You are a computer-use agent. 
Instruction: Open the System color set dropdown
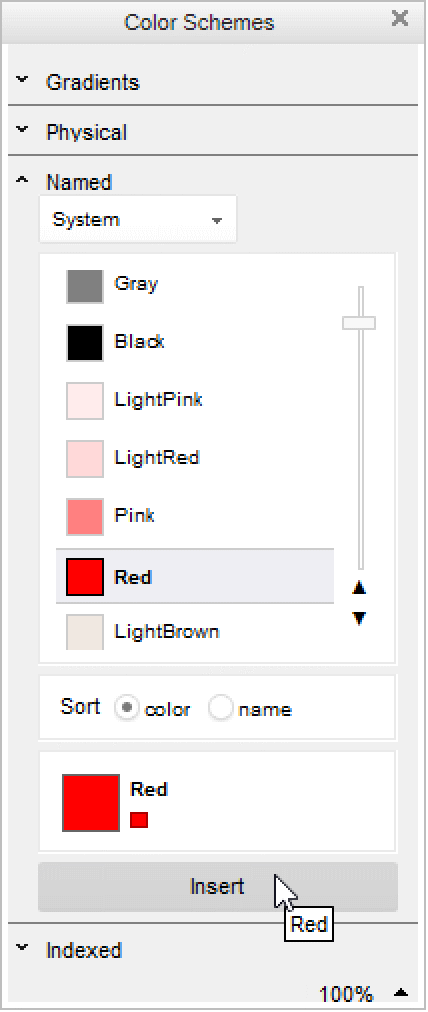(x=138, y=219)
